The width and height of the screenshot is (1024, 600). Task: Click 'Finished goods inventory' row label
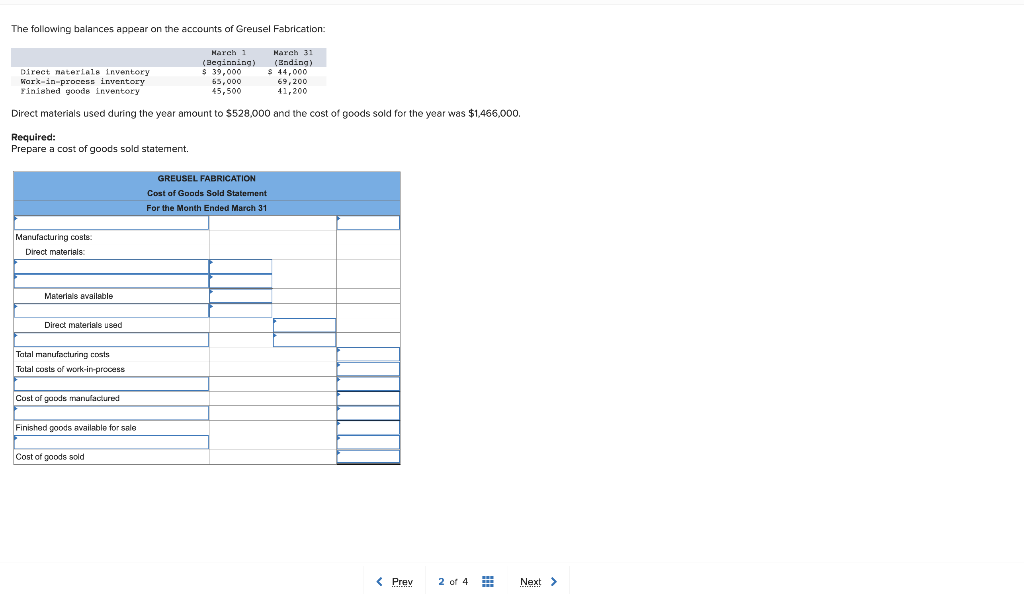click(80, 91)
